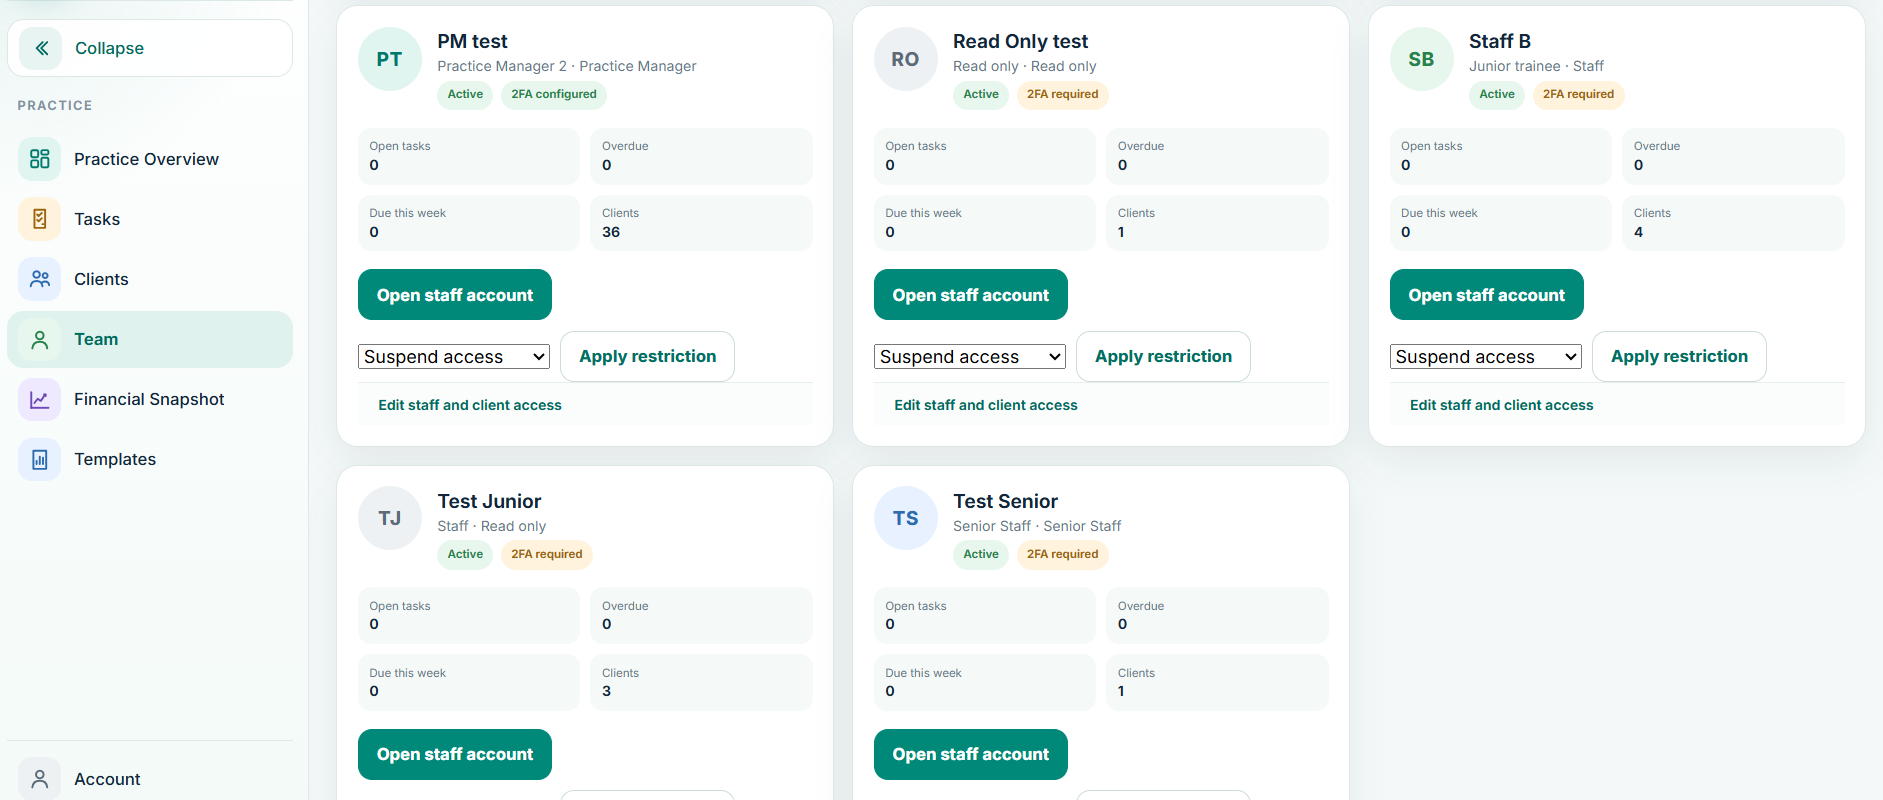Open Suspend access dropdown for Read Only test
1883x800 pixels.
[x=970, y=357]
